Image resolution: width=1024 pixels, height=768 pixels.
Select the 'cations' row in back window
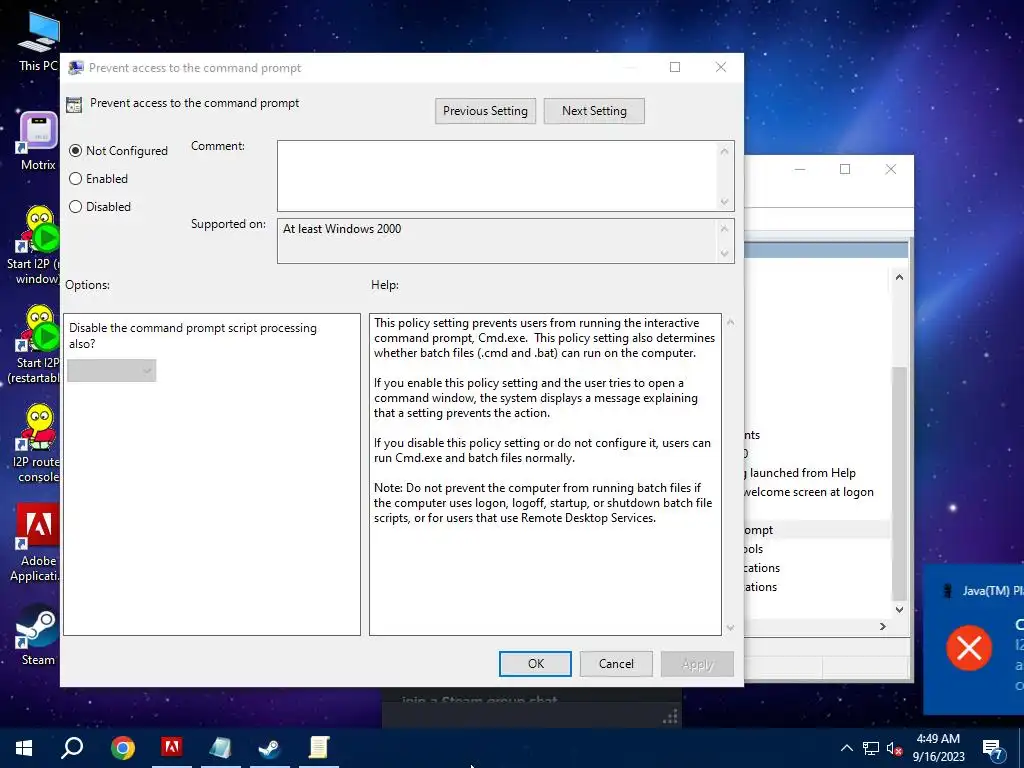(x=763, y=568)
